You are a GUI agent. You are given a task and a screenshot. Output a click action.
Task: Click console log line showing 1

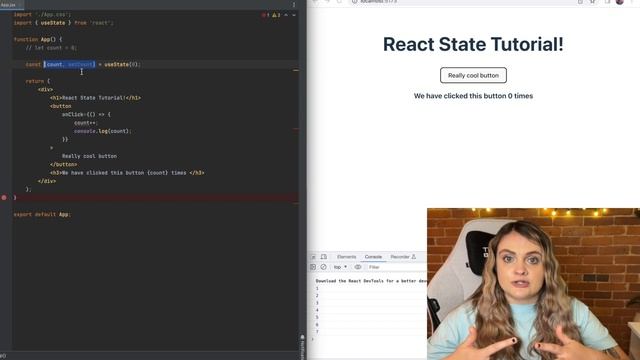point(317,288)
